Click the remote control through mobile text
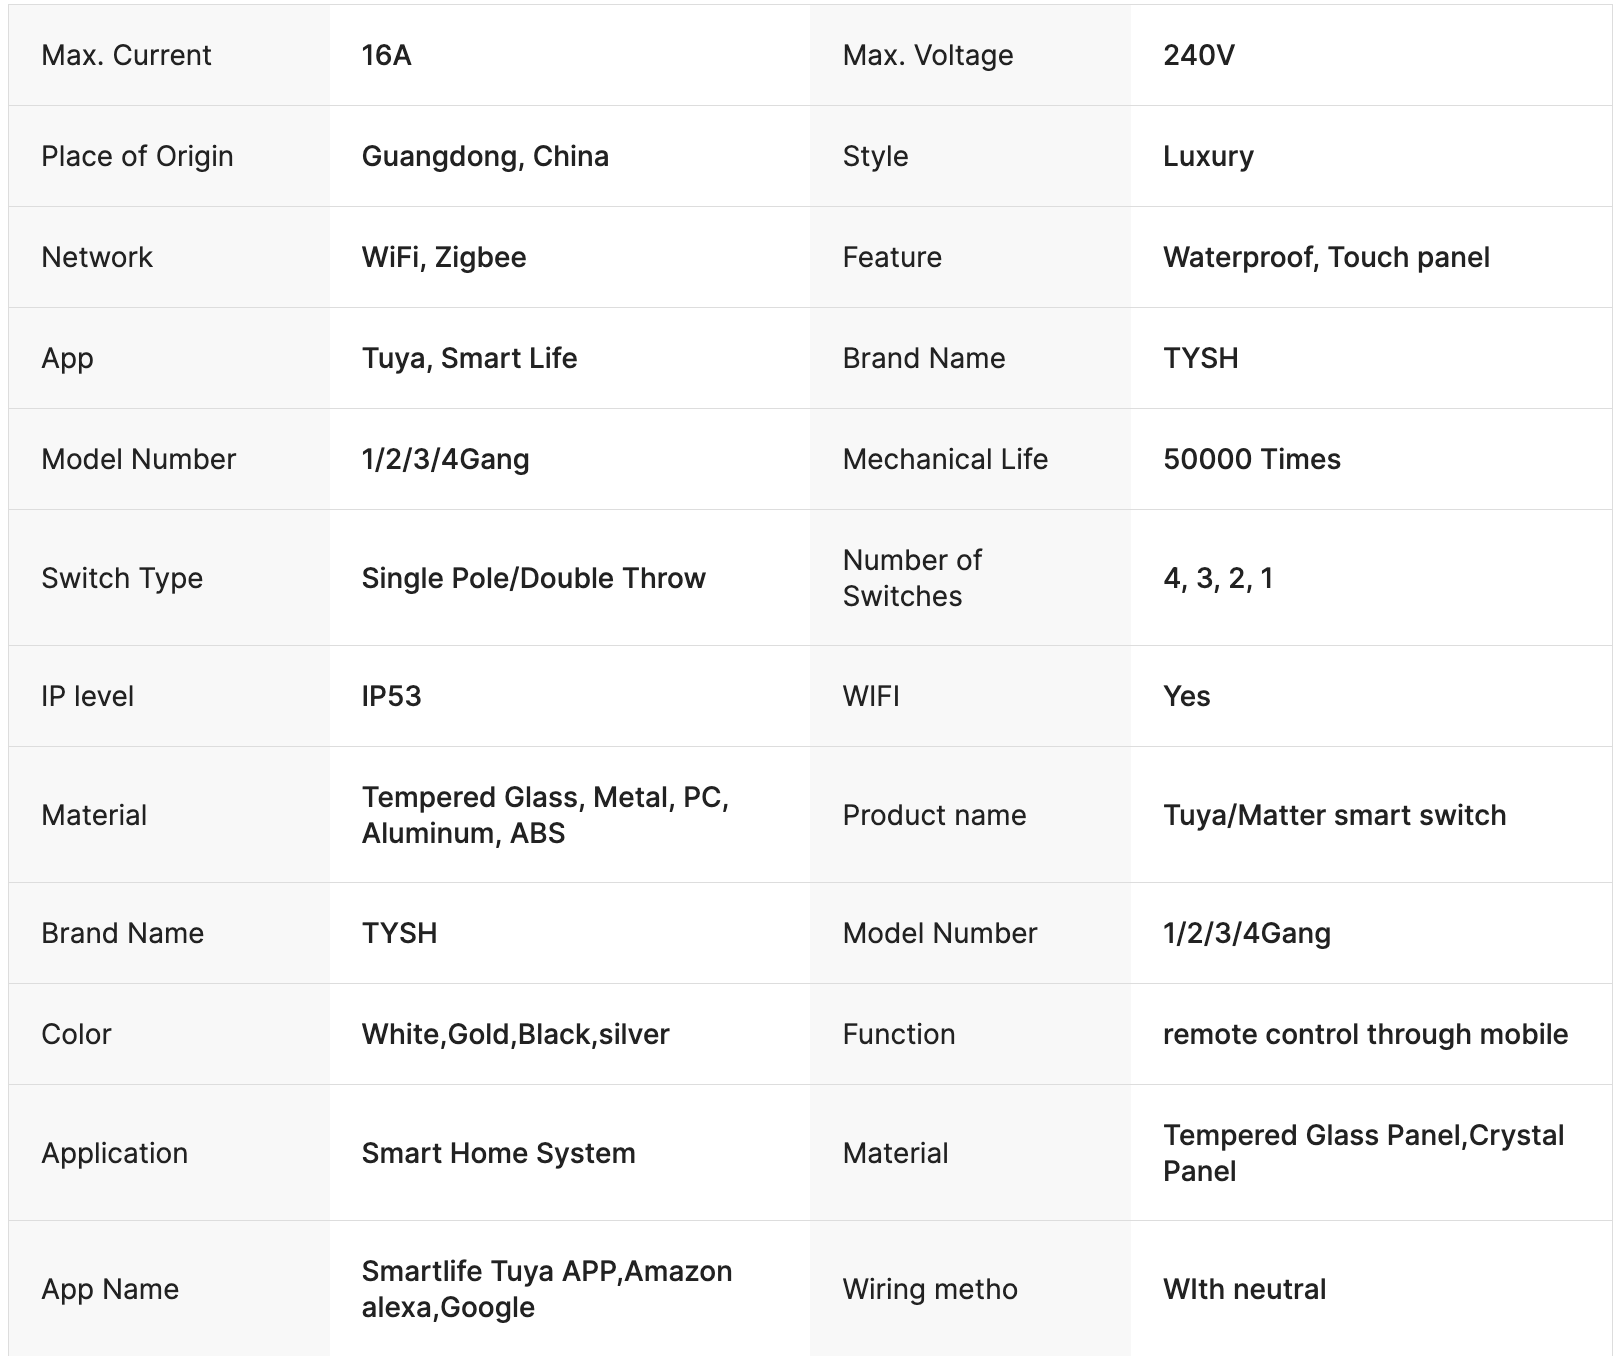The image size is (1614, 1356). [x=1365, y=1034]
